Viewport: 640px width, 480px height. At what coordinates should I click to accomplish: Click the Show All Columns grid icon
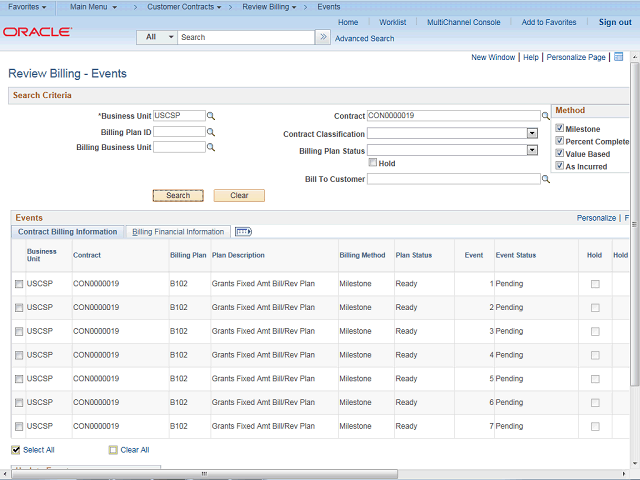[243, 232]
